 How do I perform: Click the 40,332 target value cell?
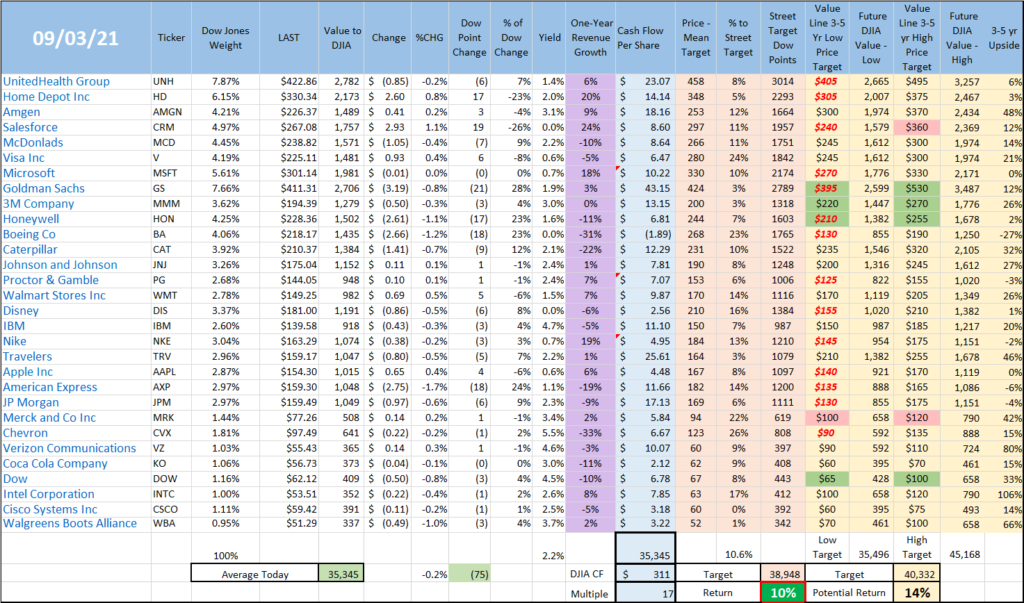pos(917,574)
